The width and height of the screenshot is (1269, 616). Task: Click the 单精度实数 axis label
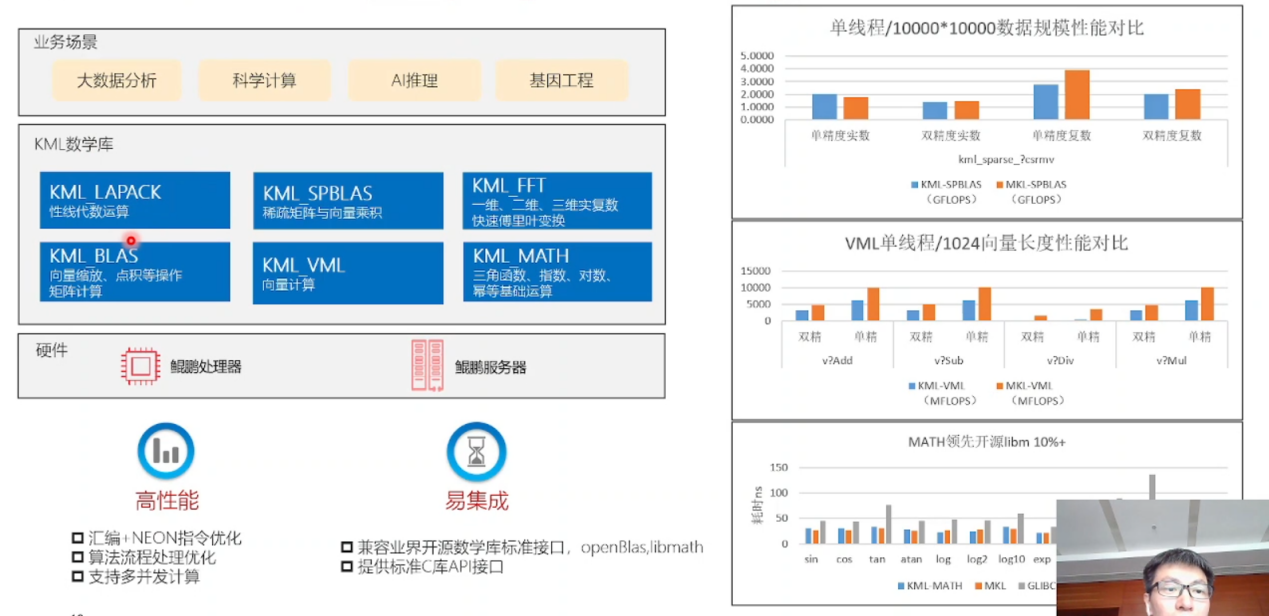pyautogui.click(x=840, y=135)
